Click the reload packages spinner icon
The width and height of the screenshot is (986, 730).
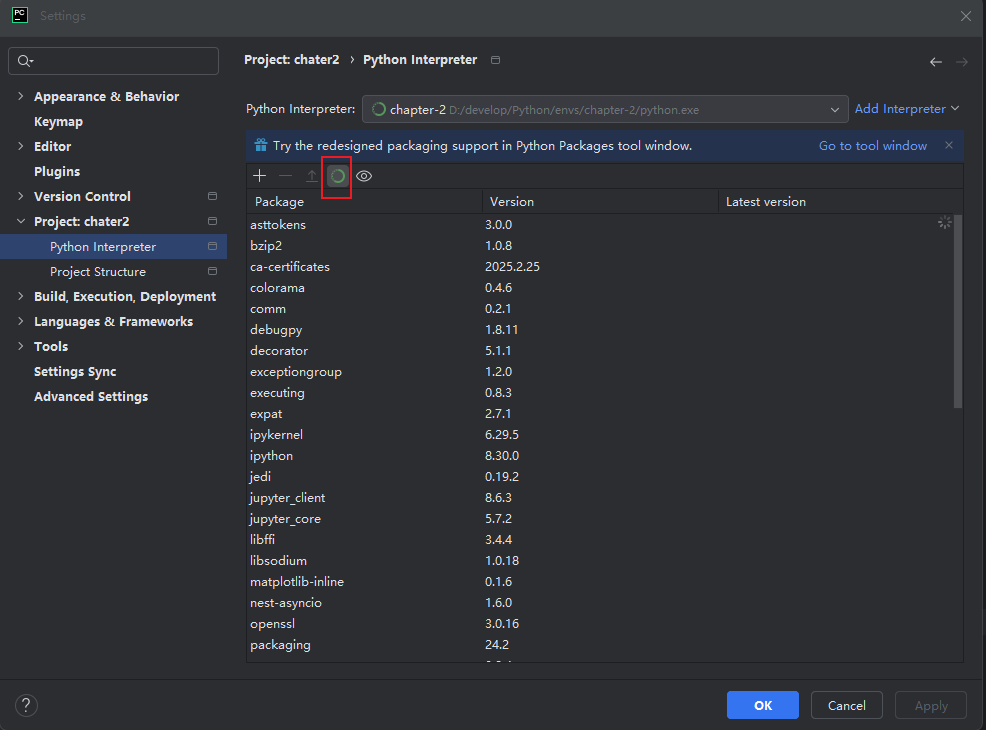coord(338,176)
